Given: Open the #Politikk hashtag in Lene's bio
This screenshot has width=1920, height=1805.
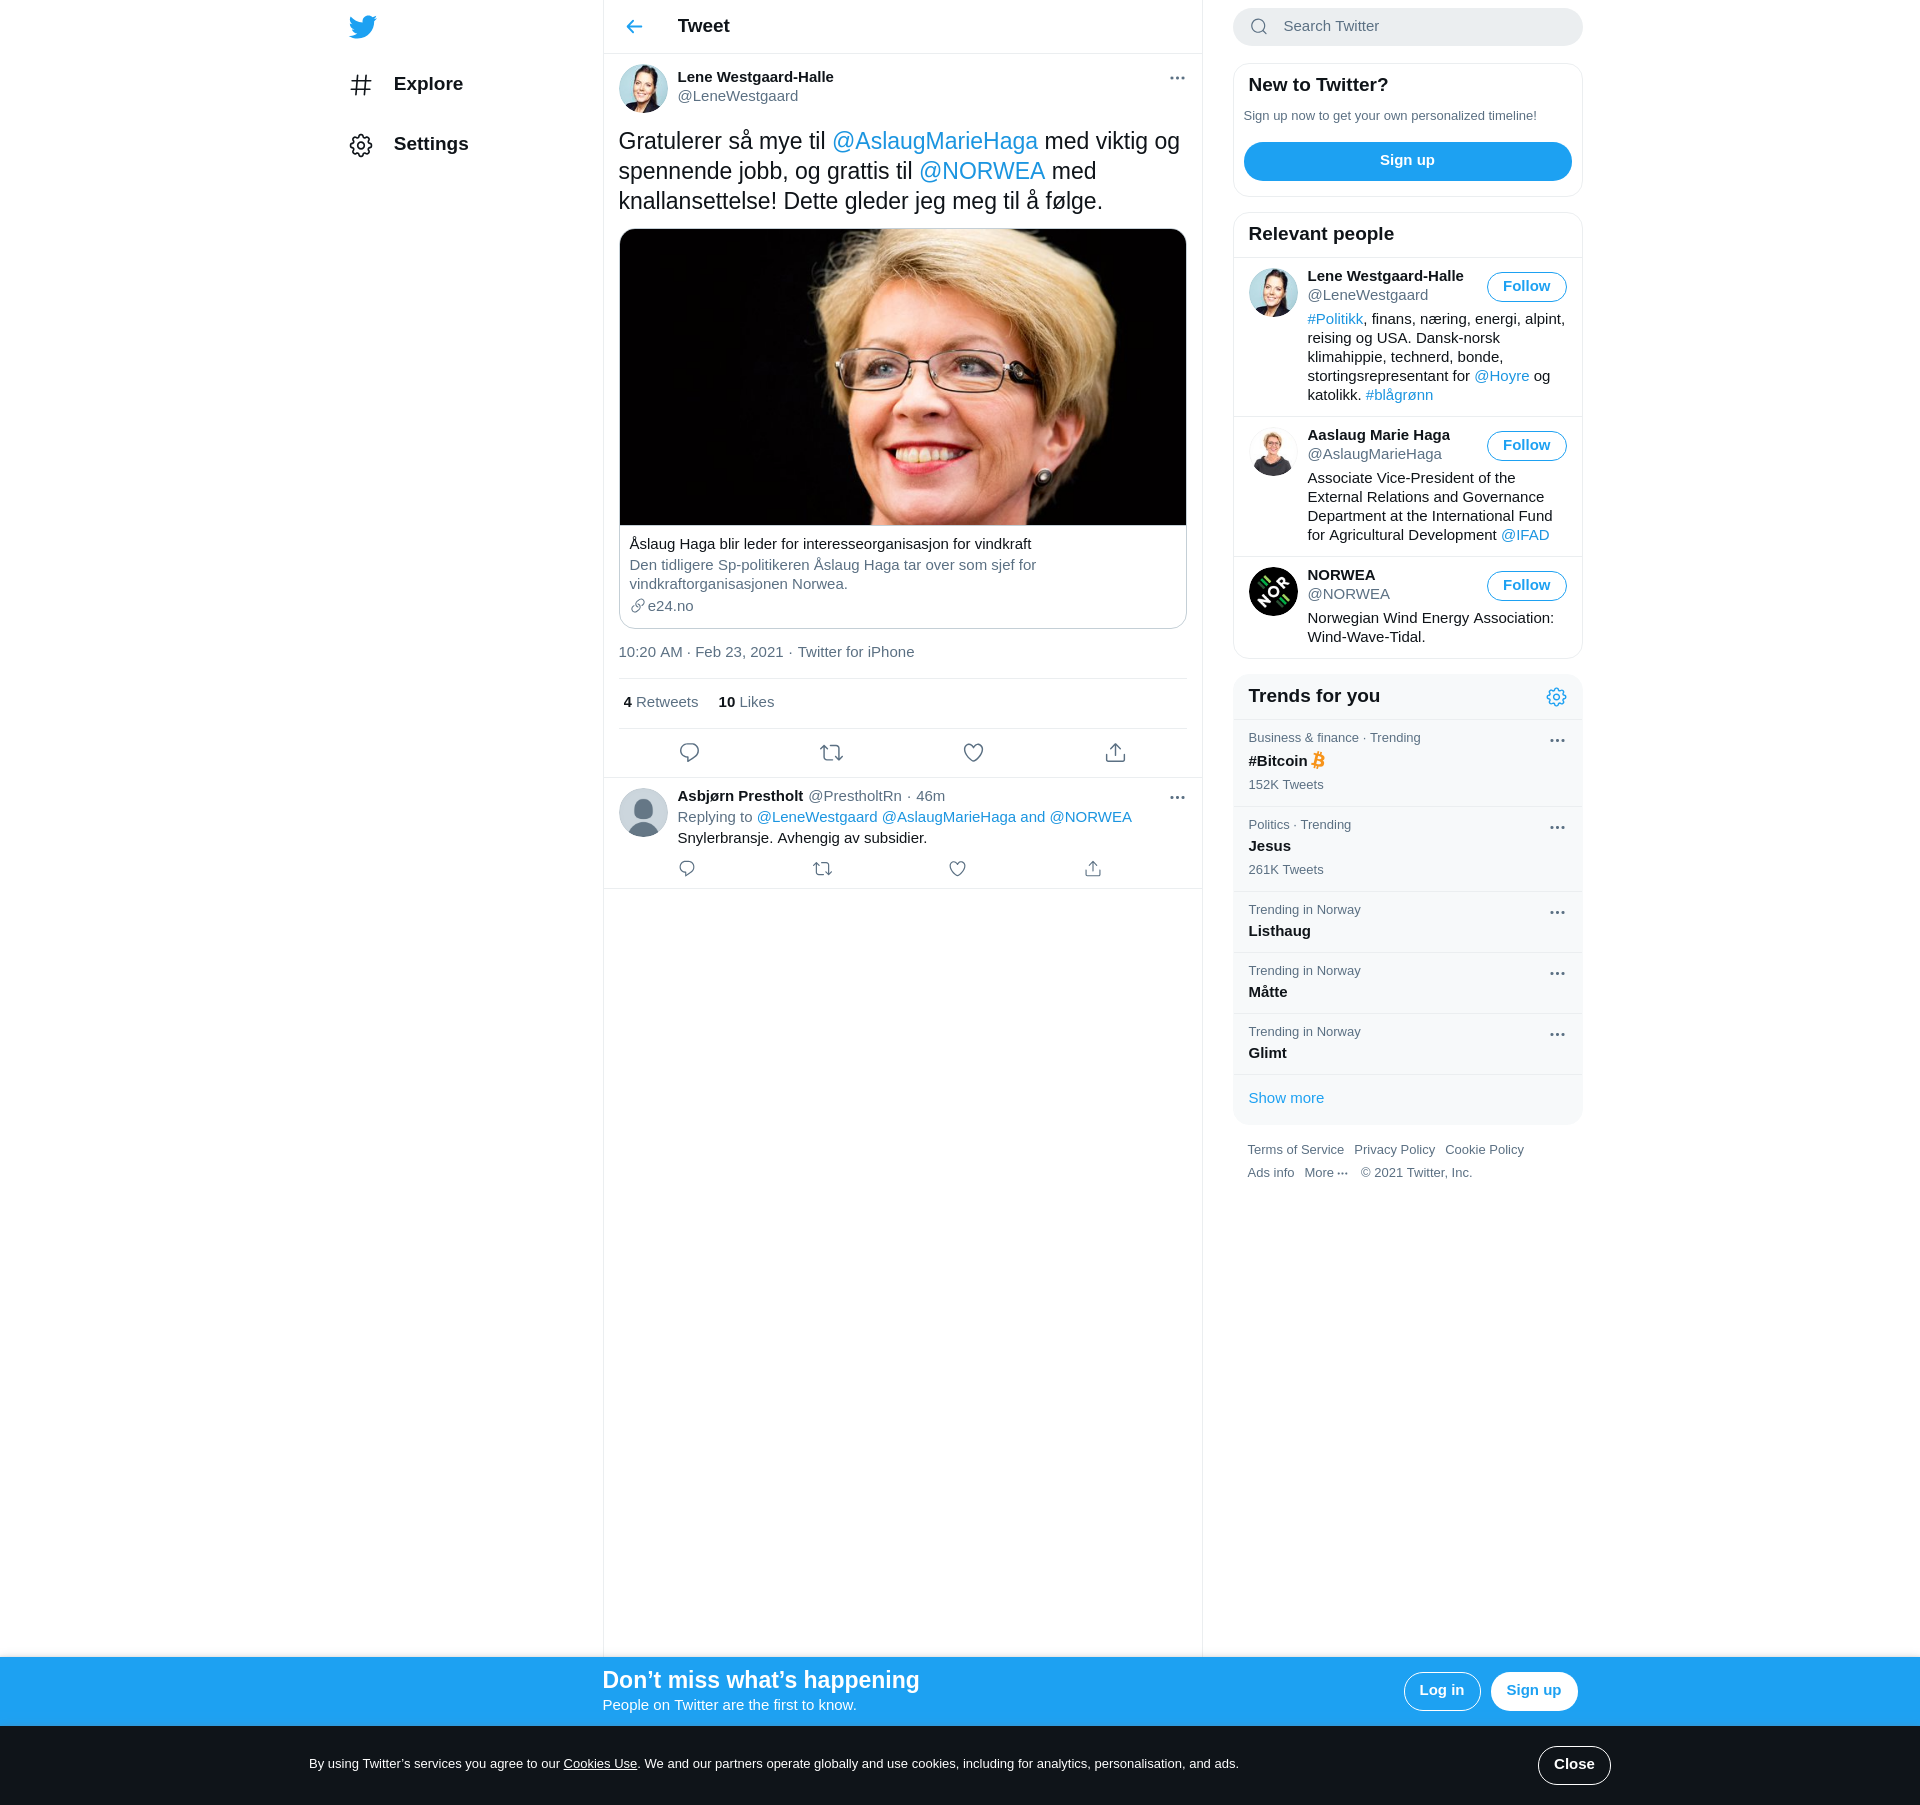Looking at the screenshot, I should 1335,320.
